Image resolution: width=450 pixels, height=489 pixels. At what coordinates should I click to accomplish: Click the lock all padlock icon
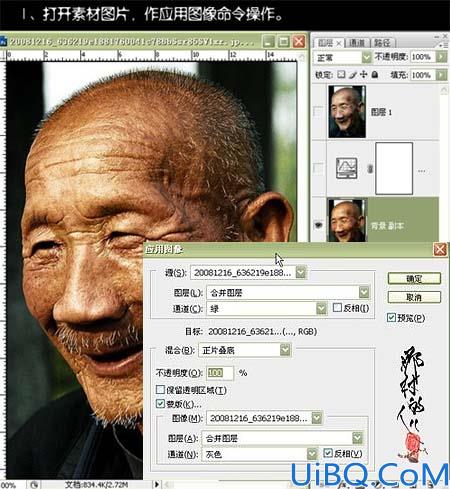(x=375, y=74)
